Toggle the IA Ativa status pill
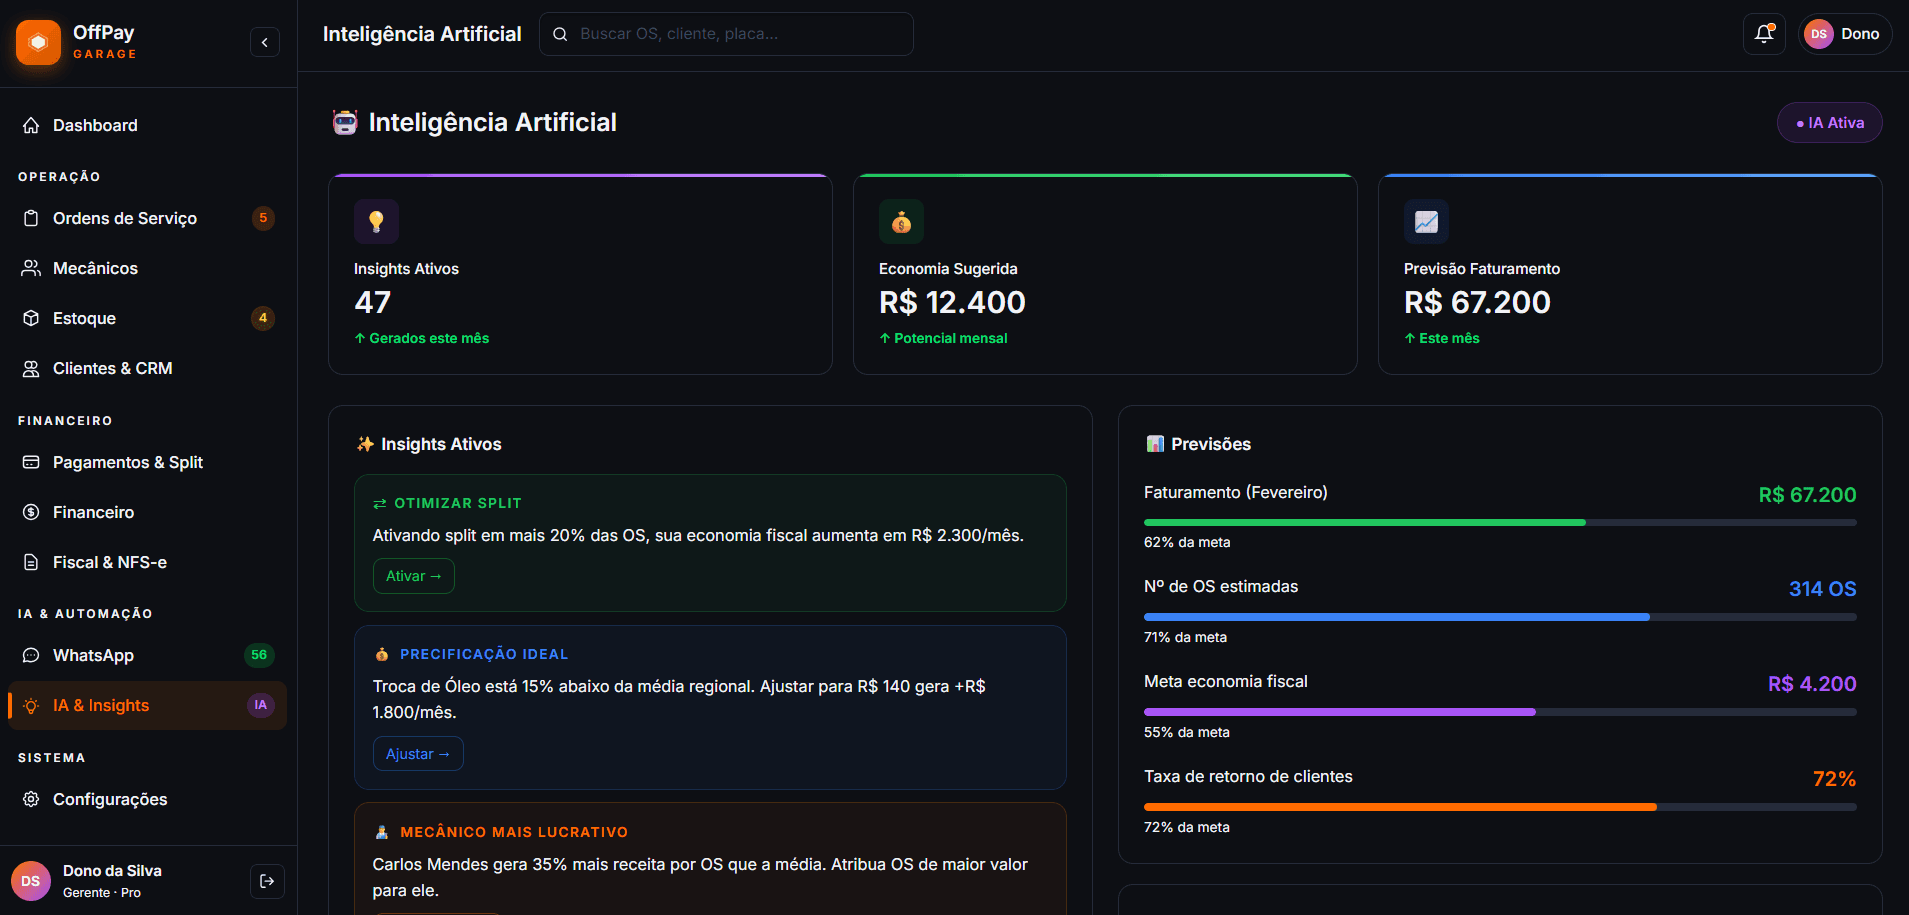Screen dimensions: 1909x915 (x=1829, y=123)
